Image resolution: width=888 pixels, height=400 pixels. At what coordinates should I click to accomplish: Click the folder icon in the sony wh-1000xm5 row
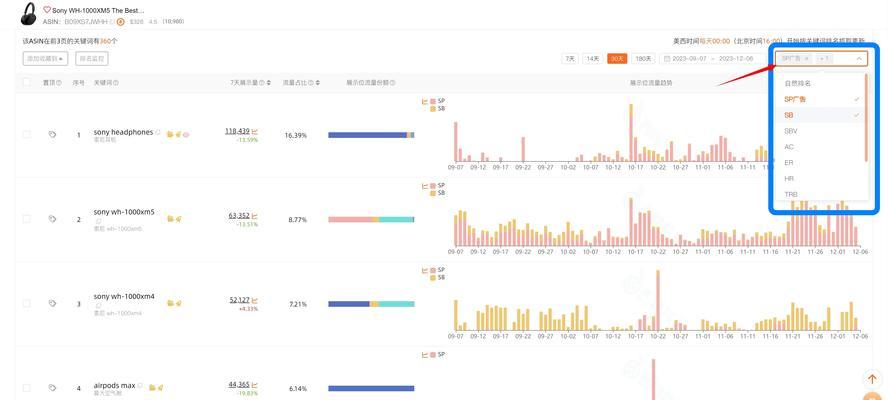click(170, 219)
